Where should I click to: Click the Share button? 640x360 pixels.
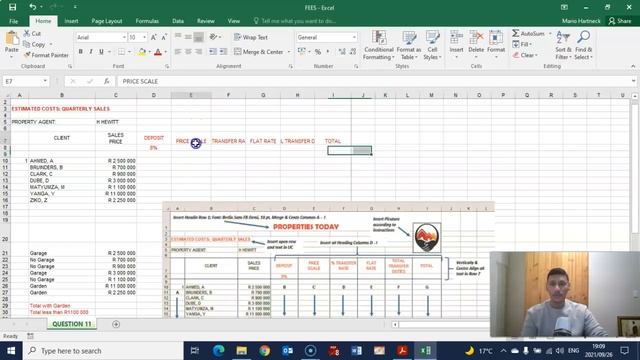point(620,21)
